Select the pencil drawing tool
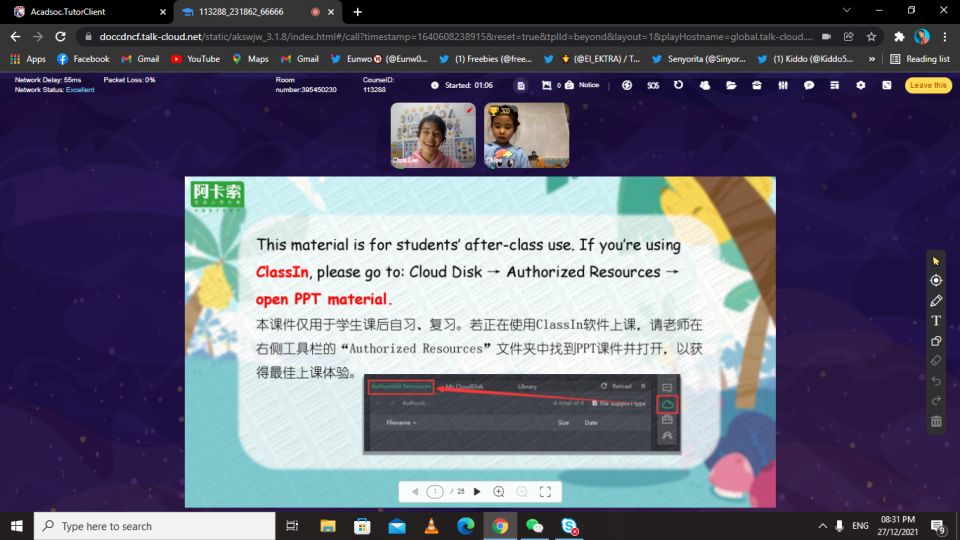 pyautogui.click(x=936, y=301)
